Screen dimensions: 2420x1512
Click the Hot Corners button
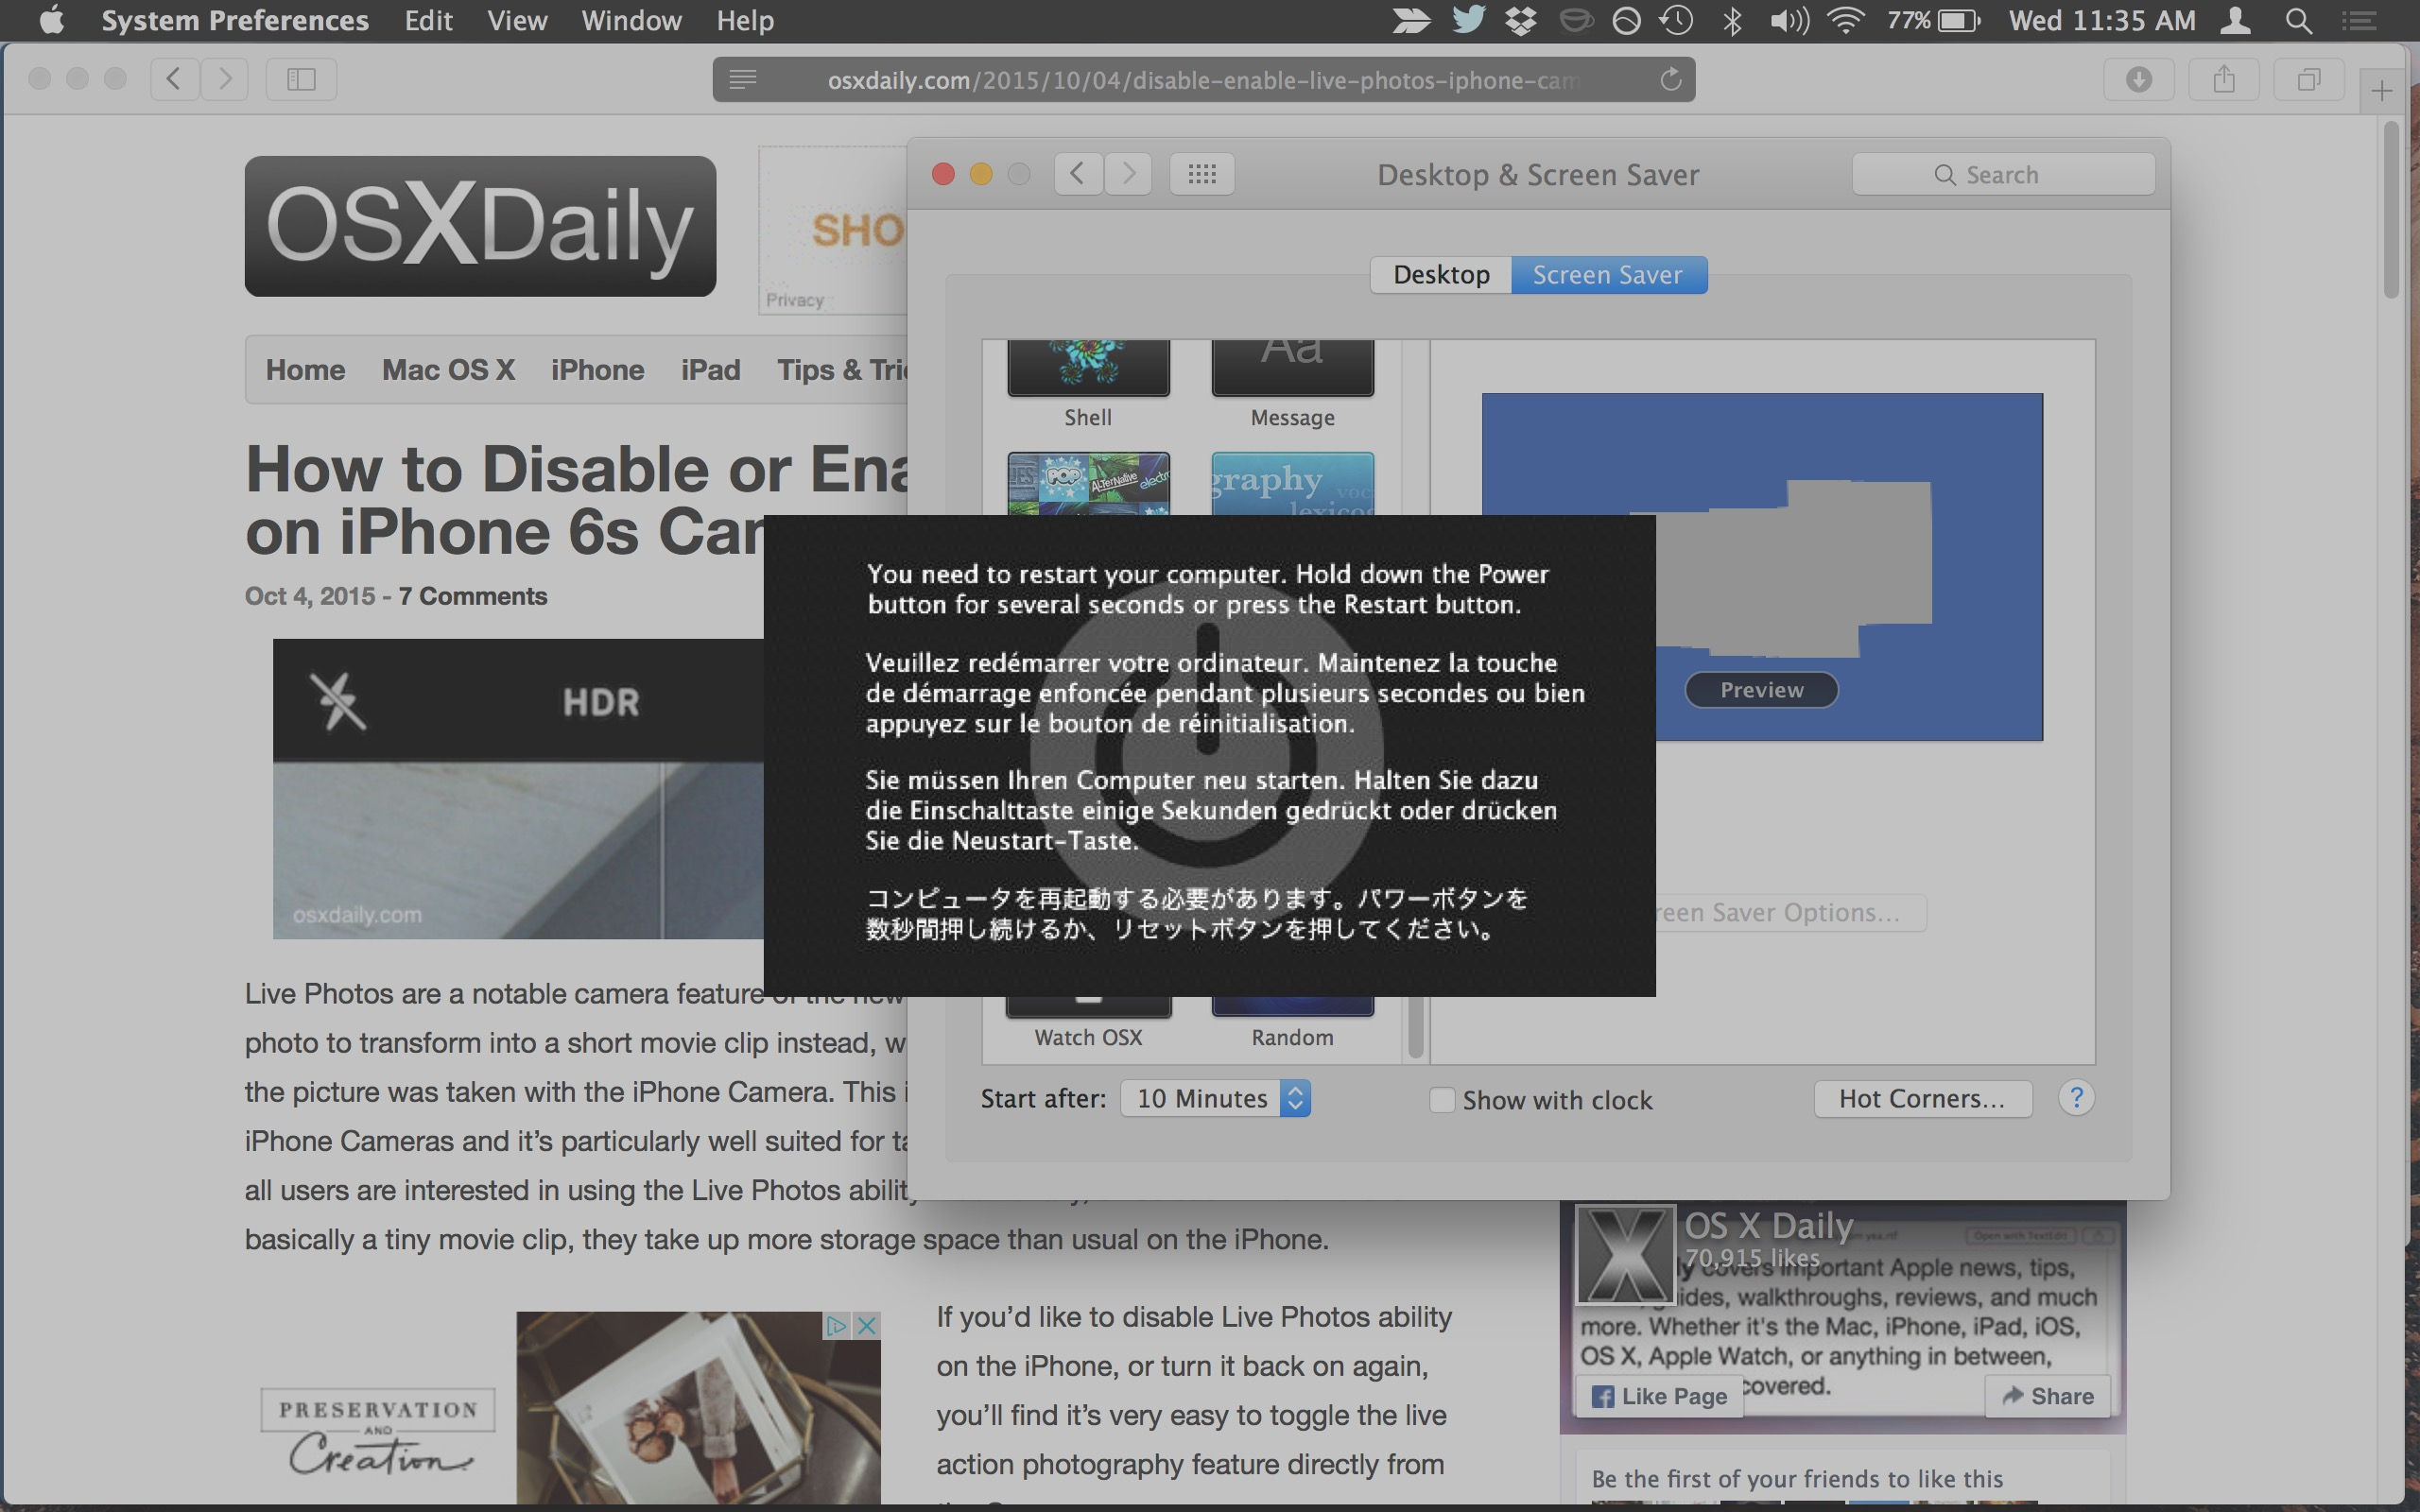tap(1922, 1098)
